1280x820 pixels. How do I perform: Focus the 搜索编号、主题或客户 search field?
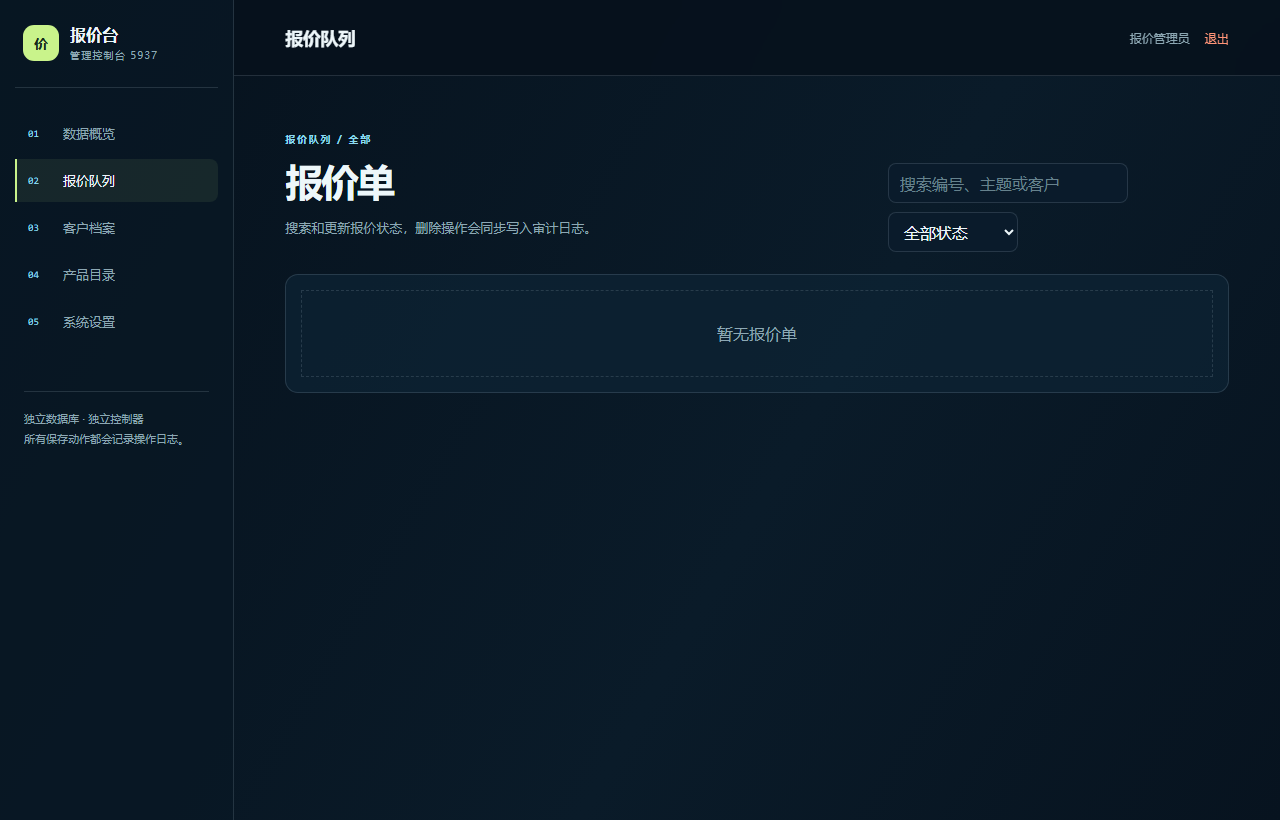(1008, 184)
